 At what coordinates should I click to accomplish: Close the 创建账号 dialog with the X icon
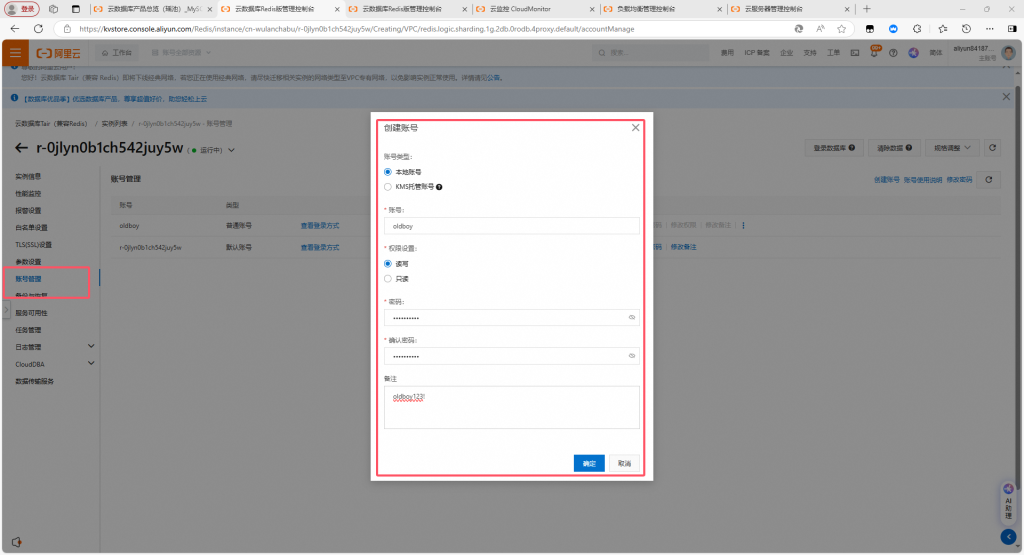tap(635, 128)
